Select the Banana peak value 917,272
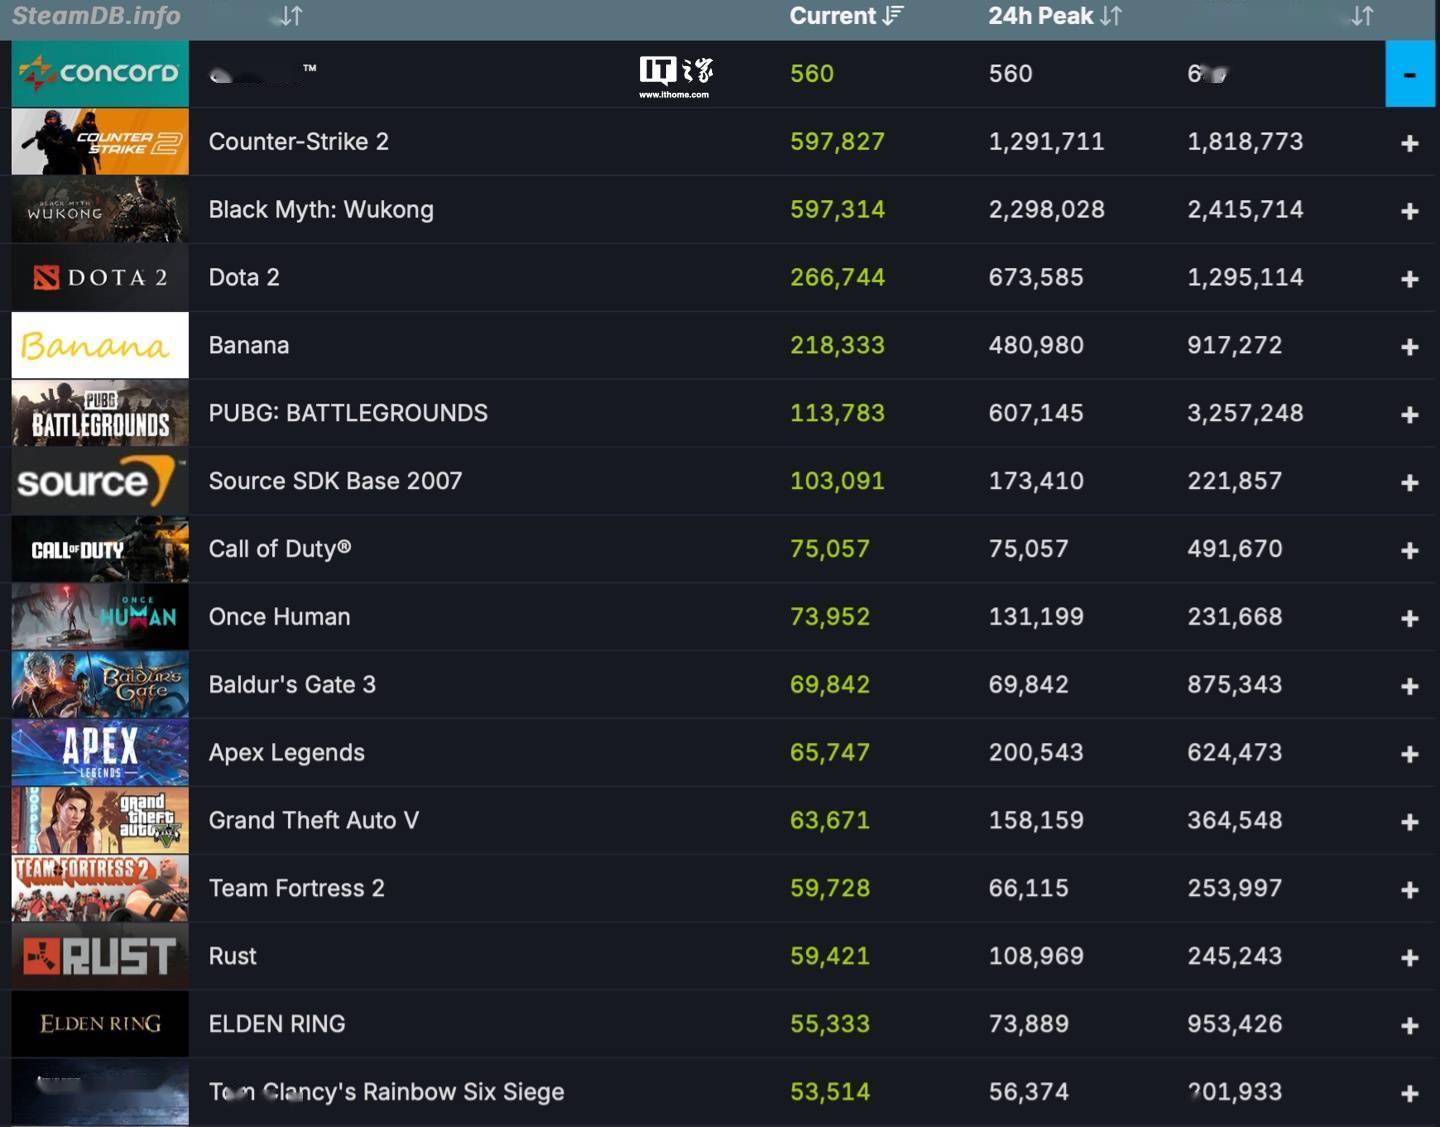Viewport: 1440px width, 1127px height. 1234,346
